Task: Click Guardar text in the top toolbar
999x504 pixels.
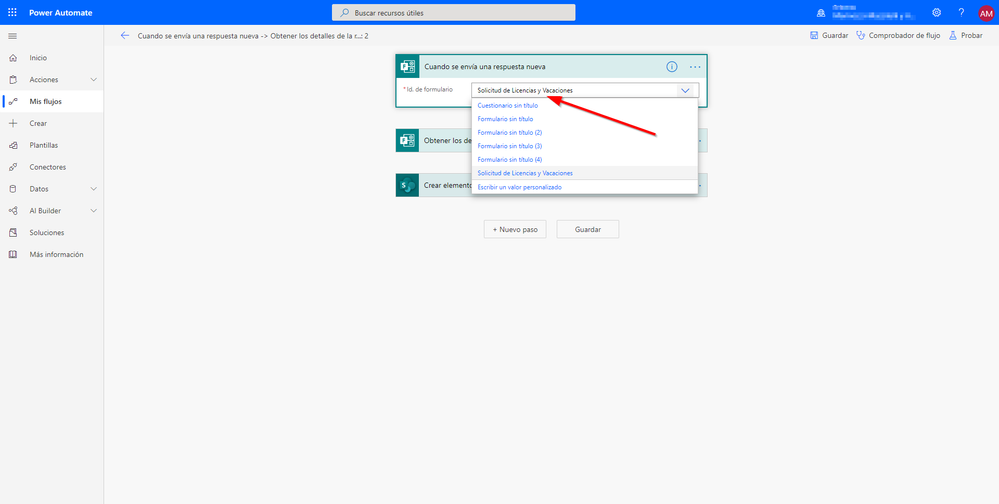Action: pyautogui.click(x=835, y=36)
